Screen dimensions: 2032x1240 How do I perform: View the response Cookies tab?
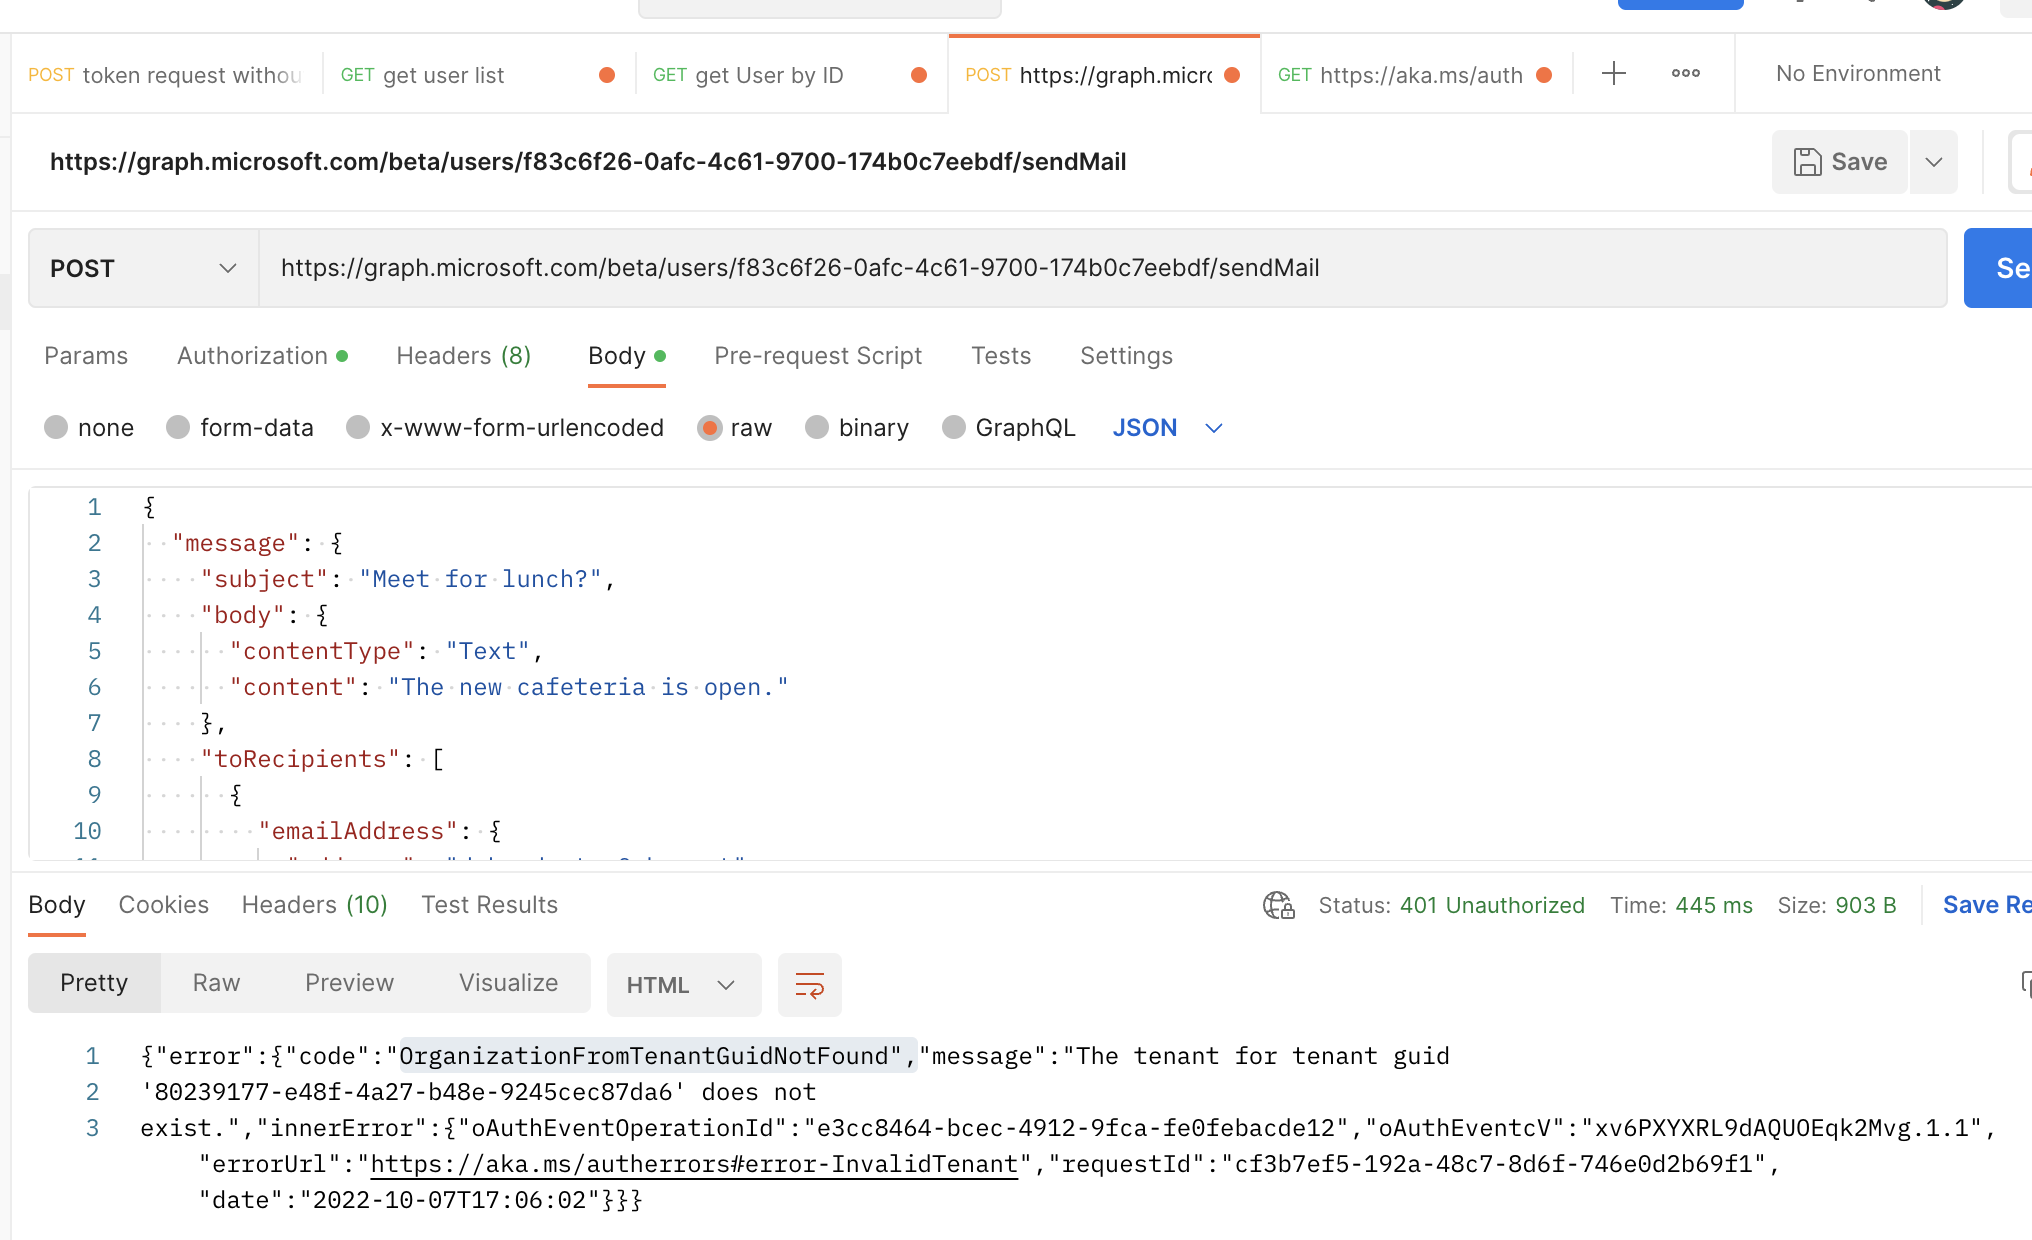(163, 904)
